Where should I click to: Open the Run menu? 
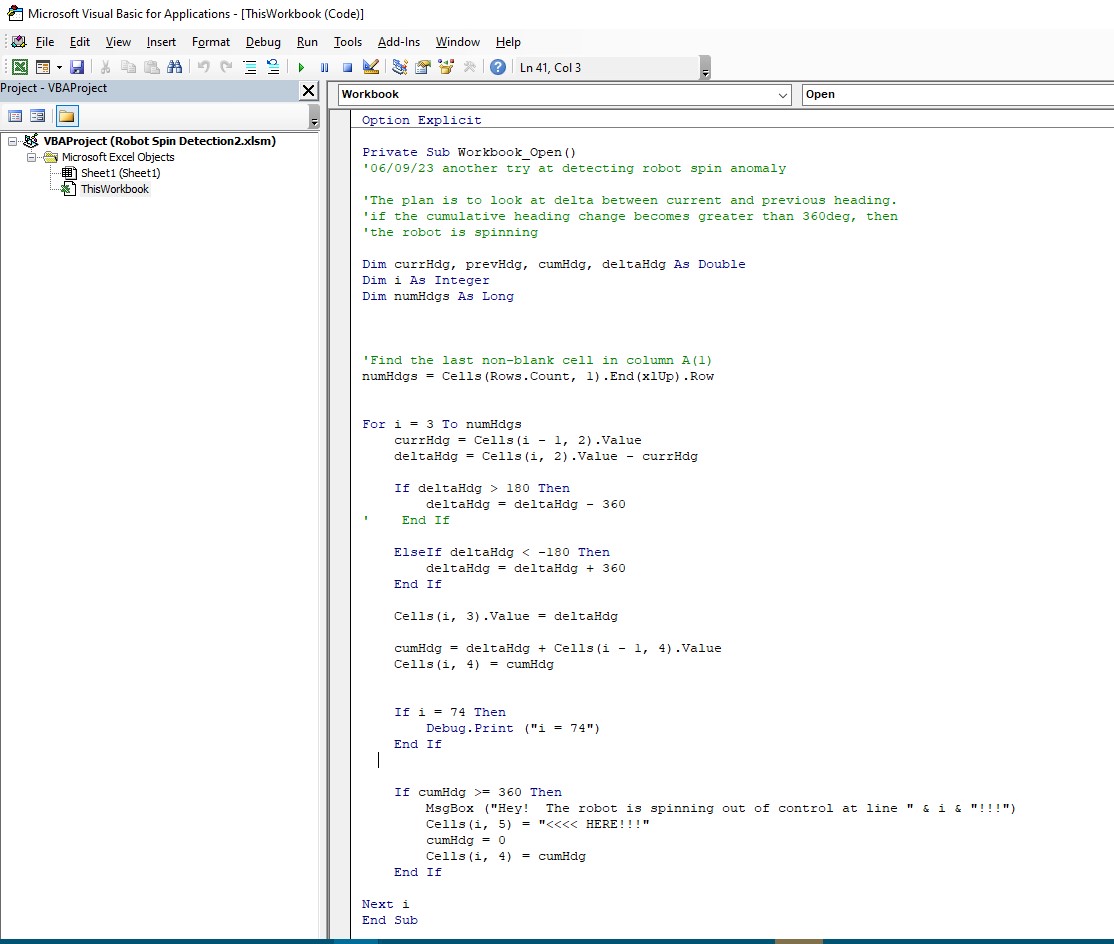307,42
